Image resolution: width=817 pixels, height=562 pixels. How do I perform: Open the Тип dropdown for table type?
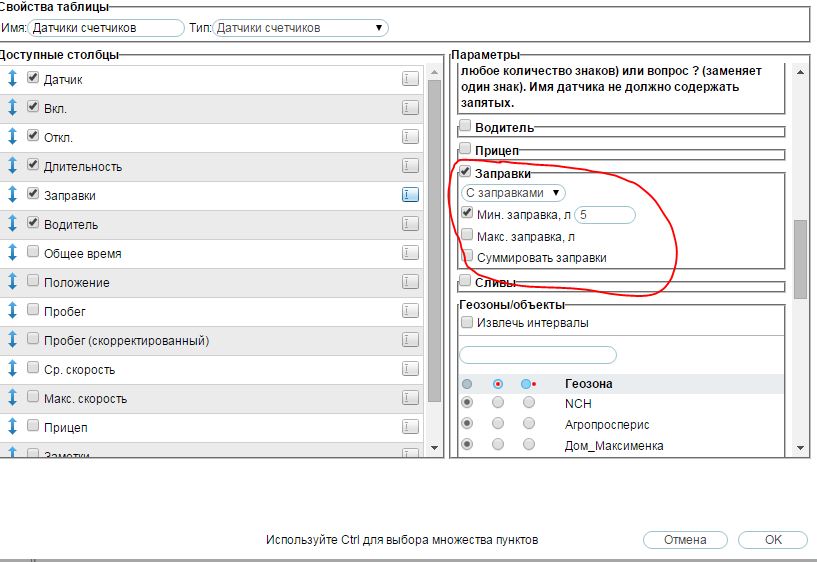coord(300,28)
